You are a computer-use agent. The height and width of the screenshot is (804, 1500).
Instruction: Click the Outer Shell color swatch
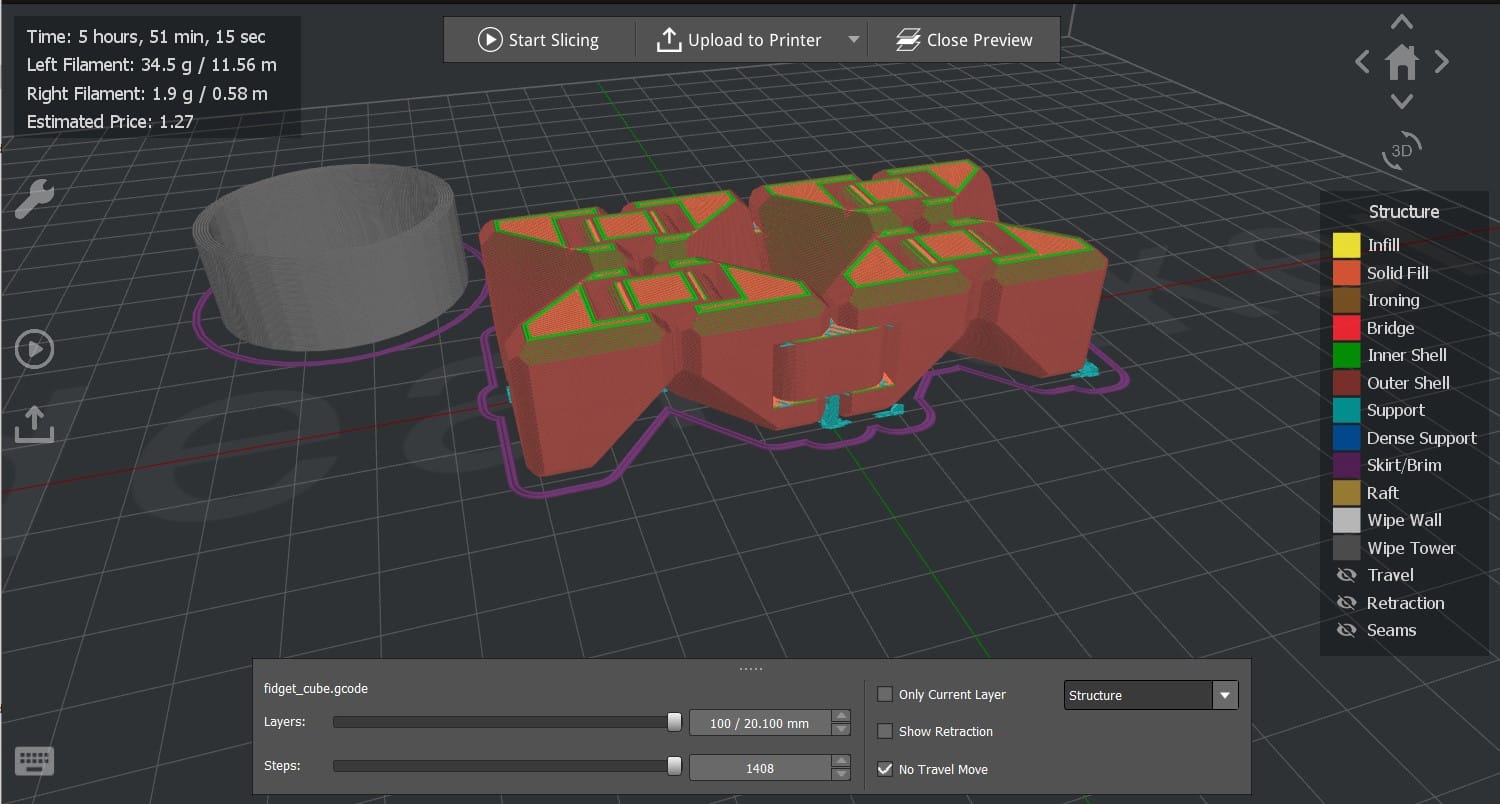point(1346,383)
